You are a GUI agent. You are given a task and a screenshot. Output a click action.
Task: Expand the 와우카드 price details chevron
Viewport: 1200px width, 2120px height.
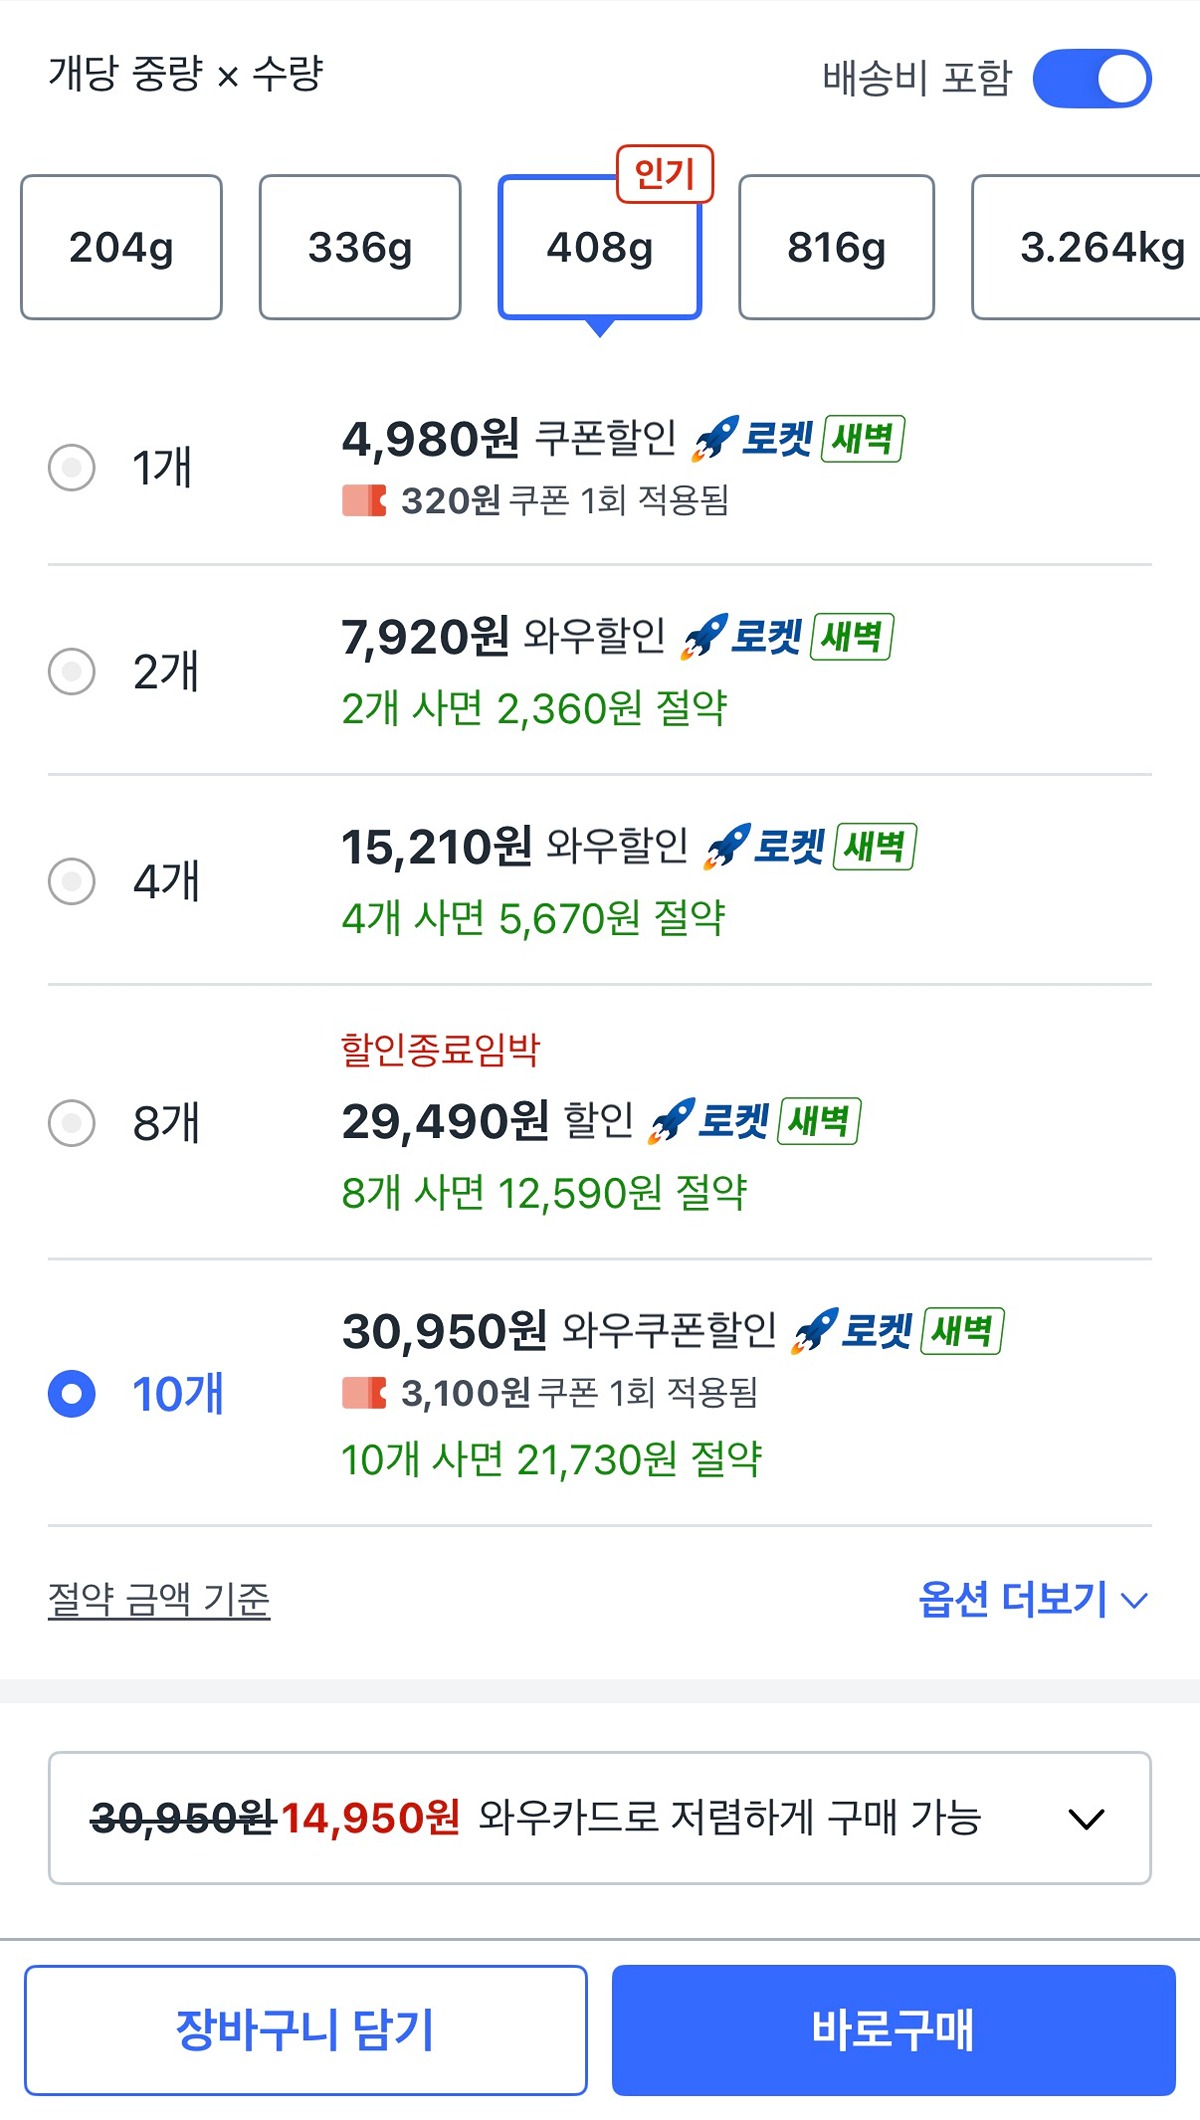(1086, 1818)
